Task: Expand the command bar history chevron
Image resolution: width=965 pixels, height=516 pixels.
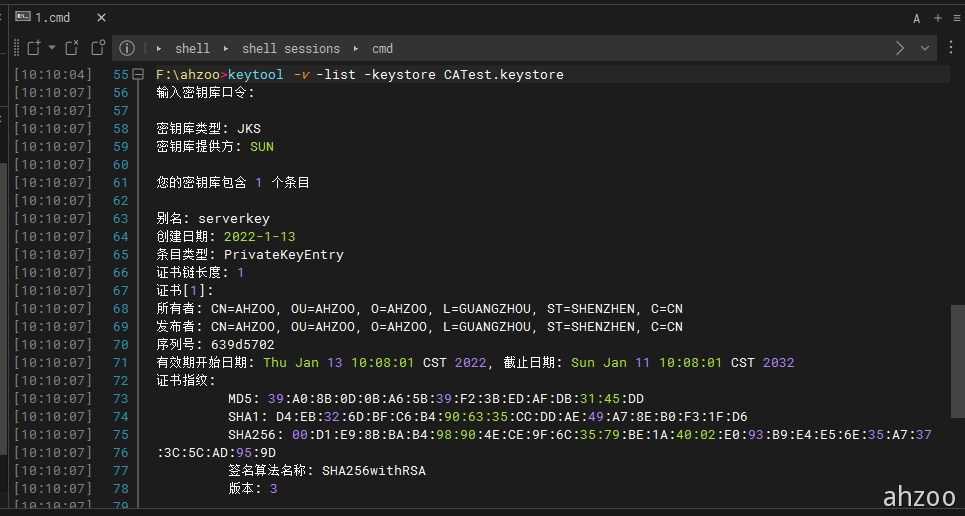Action: click(925, 48)
